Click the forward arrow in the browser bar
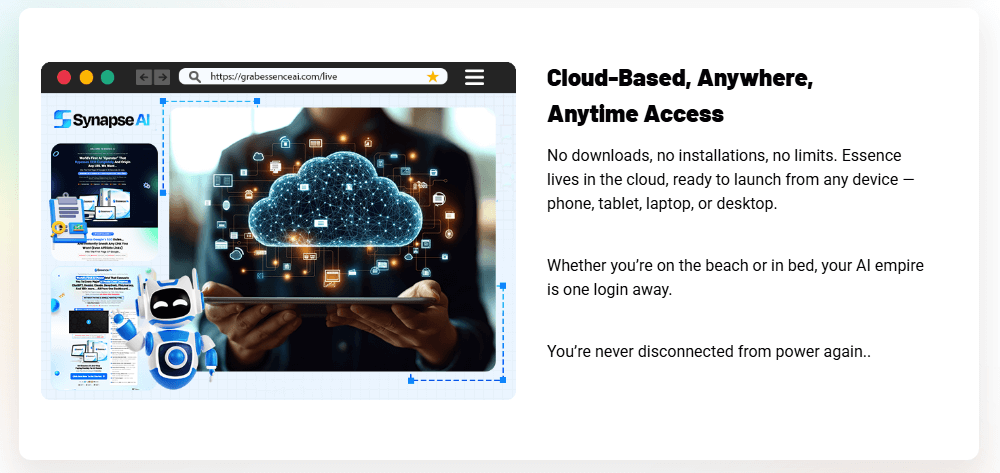This screenshot has height=473, width=1000. [161, 77]
